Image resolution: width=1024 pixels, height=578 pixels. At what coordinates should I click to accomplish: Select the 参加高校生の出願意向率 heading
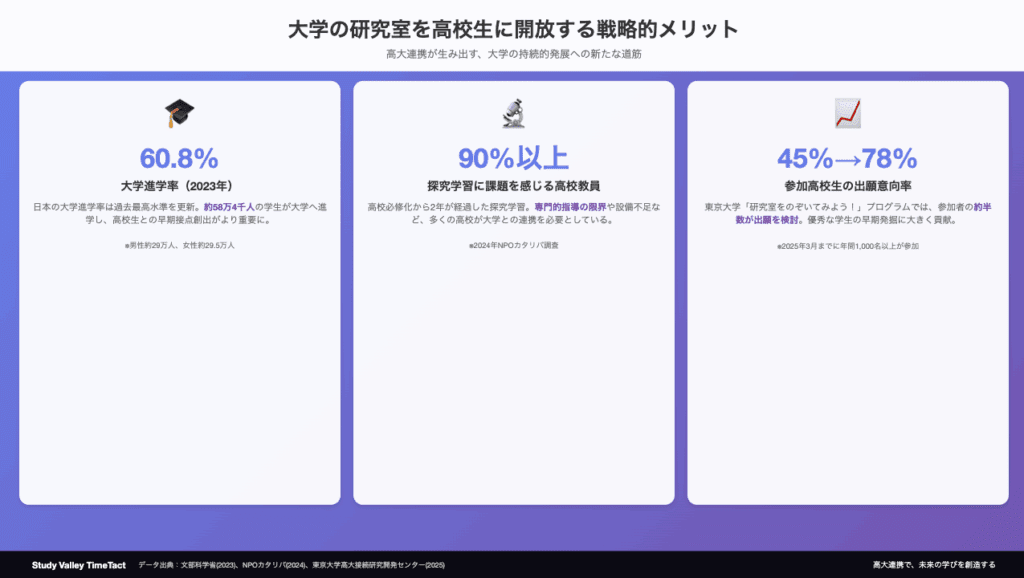847,186
